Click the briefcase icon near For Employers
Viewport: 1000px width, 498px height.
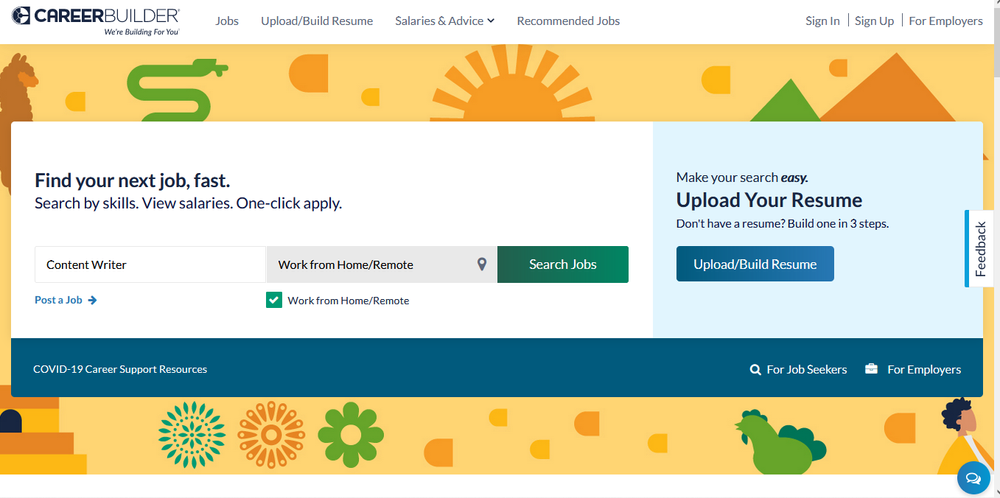(x=871, y=369)
